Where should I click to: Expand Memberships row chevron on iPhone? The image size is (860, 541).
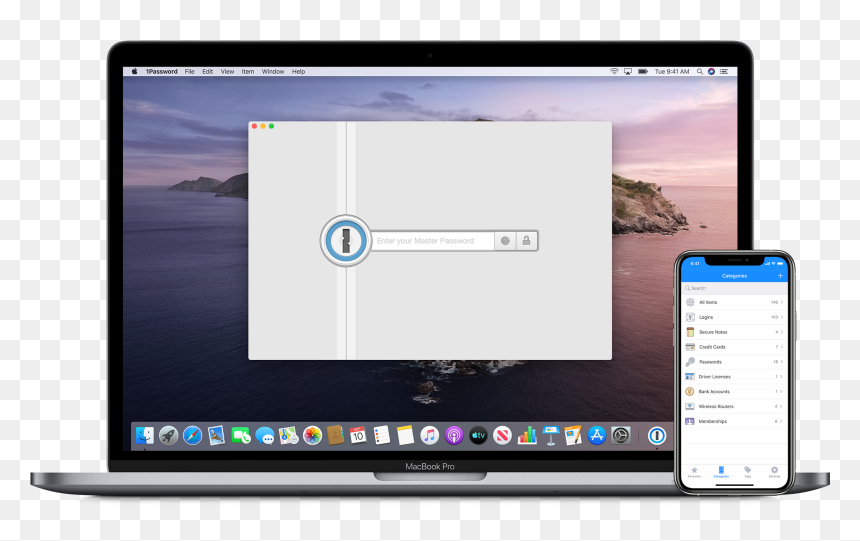(x=782, y=421)
